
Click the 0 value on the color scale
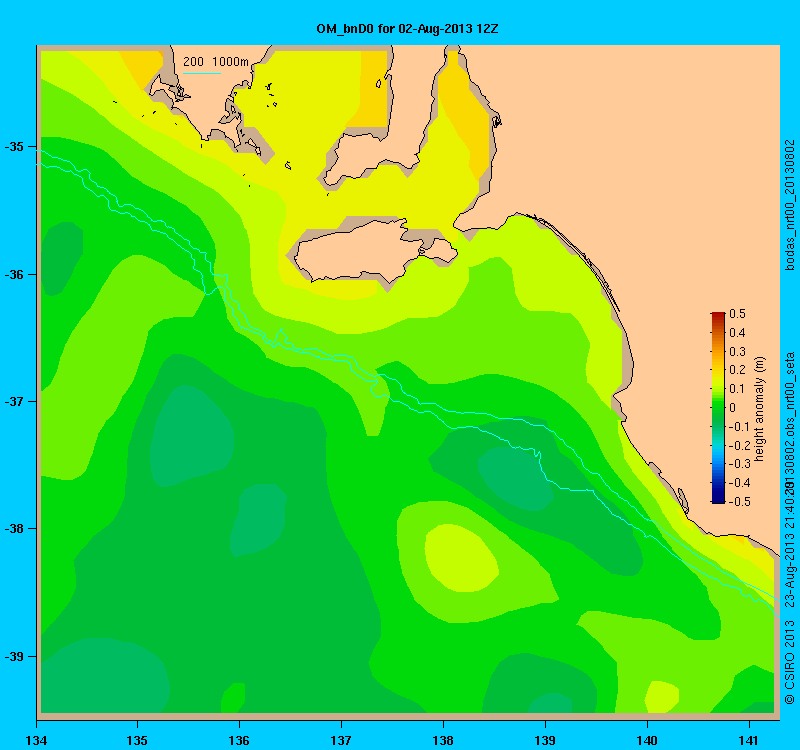tap(733, 408)
